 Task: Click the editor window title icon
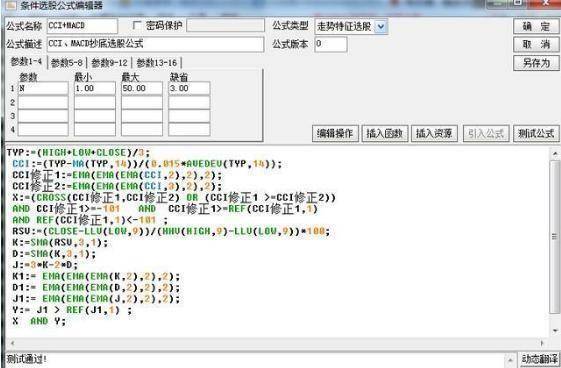pyautogui.click(x=10, y=5)
